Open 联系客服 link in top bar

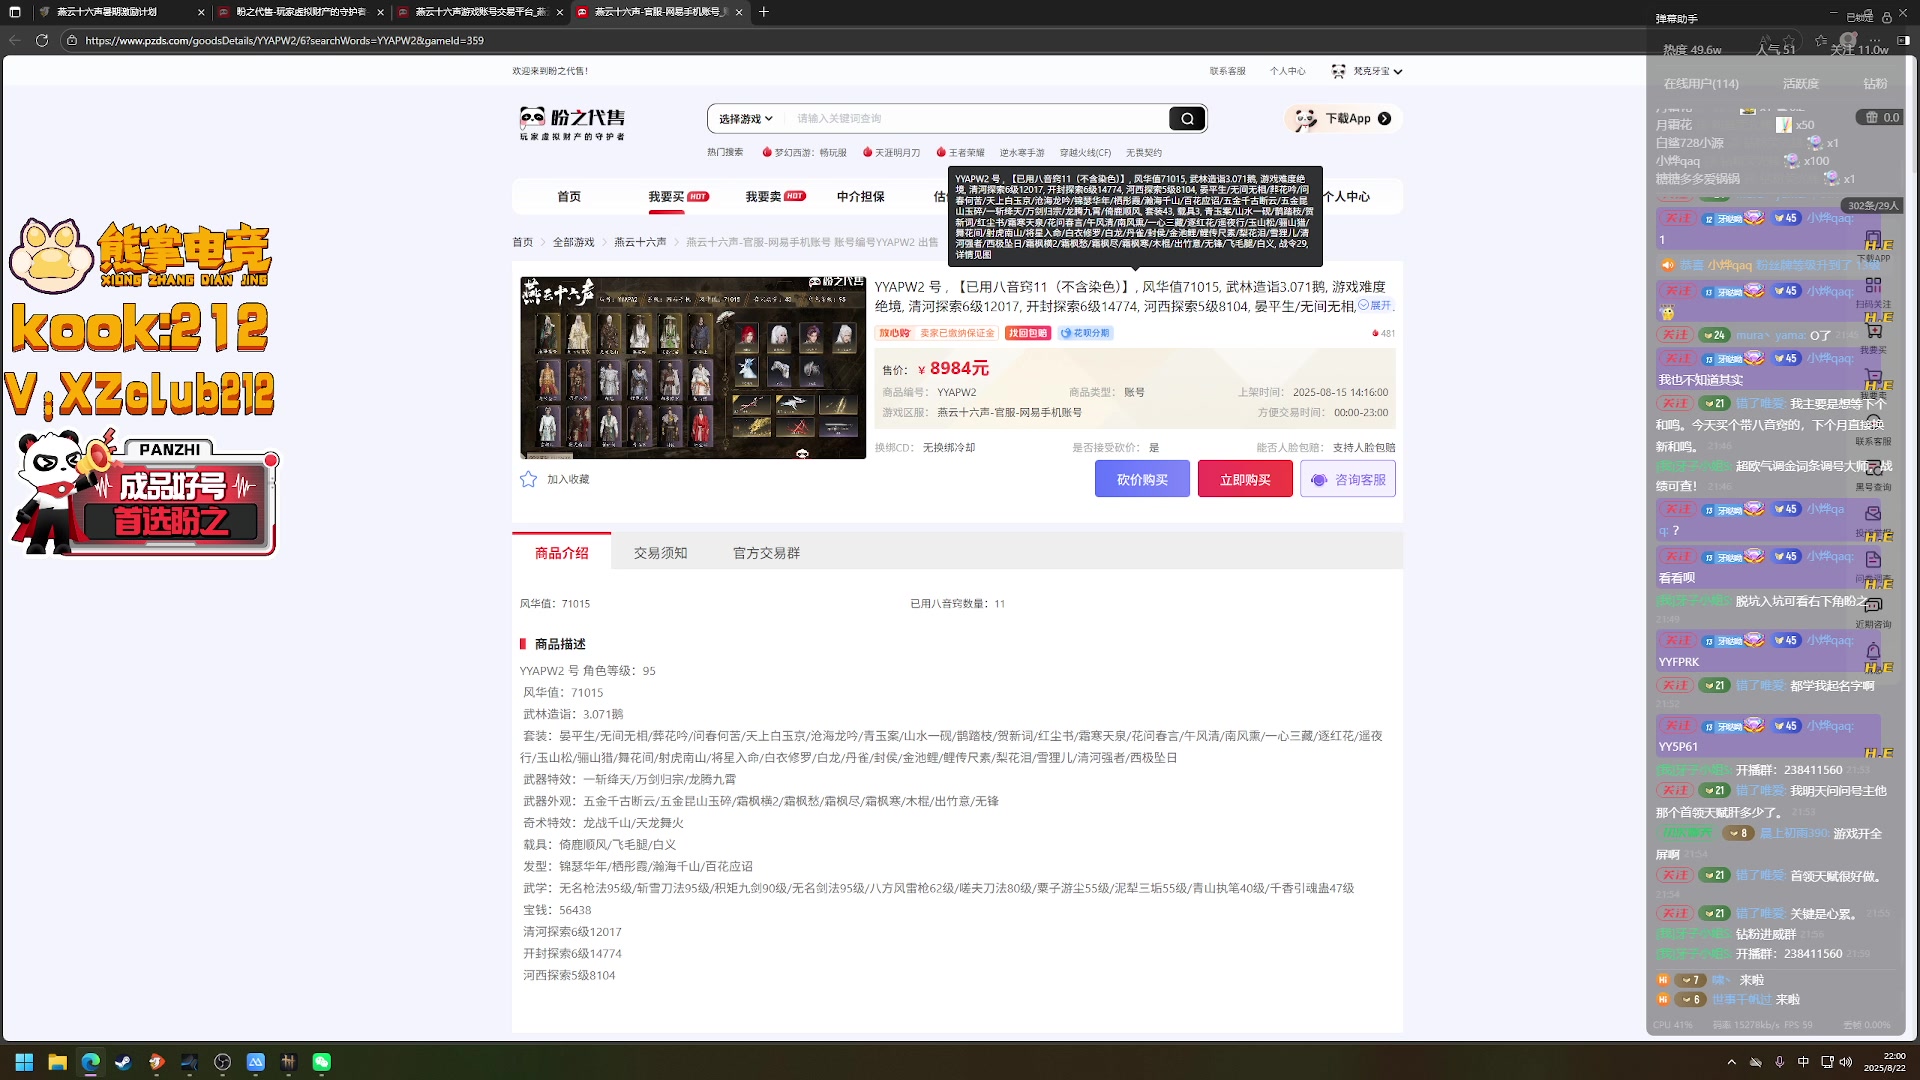click(x=1227, y=71)
